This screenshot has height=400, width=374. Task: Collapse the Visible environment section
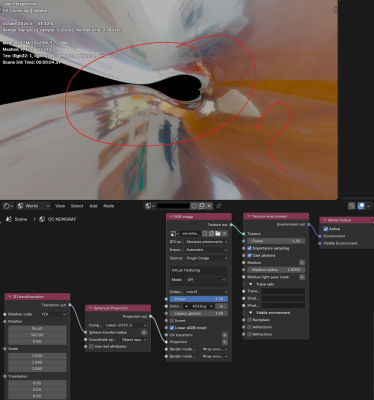click(251, 313)
